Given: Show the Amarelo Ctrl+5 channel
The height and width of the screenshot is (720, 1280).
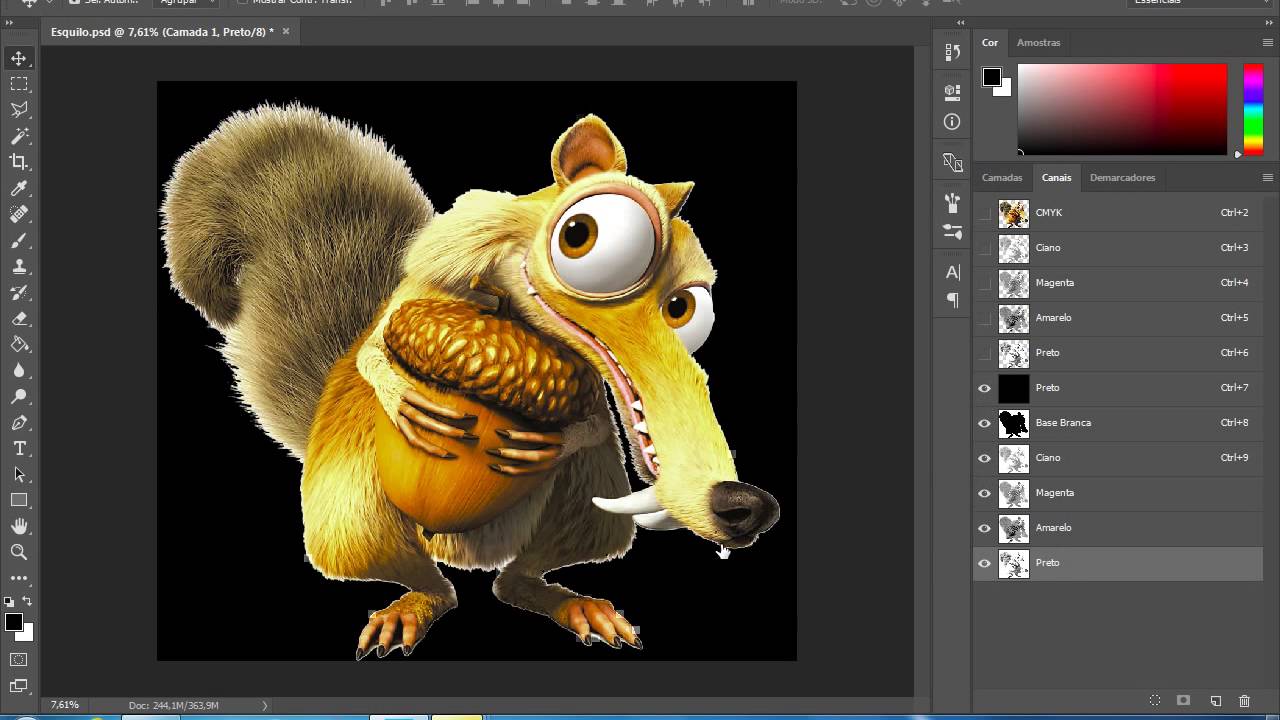Looking at the screenshot, I should pos(985,318).
